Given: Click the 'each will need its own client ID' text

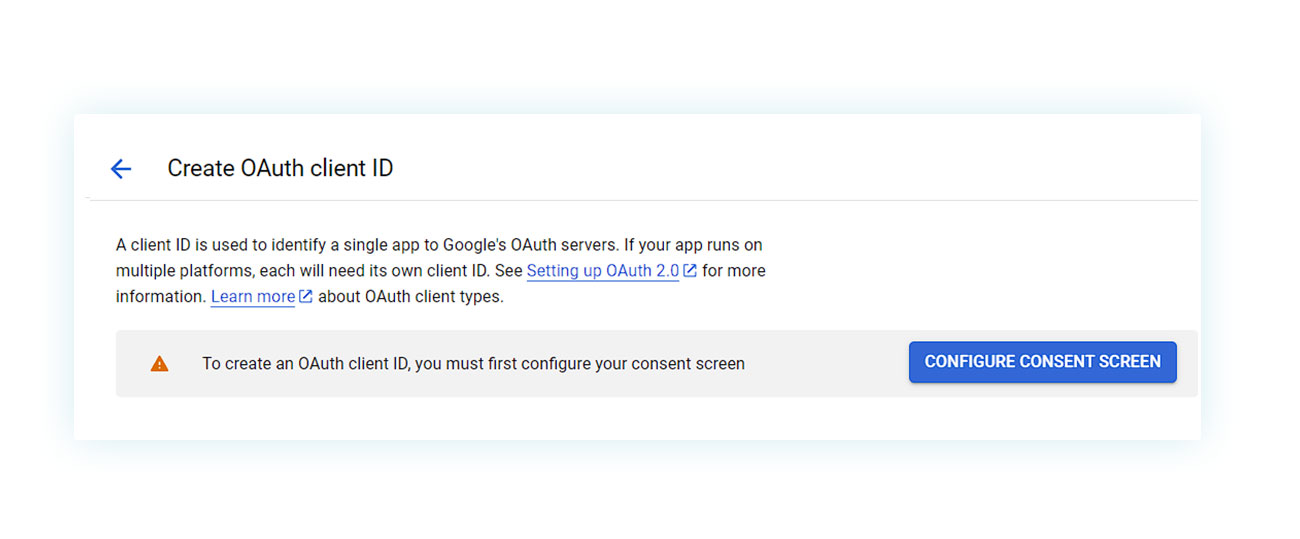Looking at the screenshot, I should click(374, 271).
